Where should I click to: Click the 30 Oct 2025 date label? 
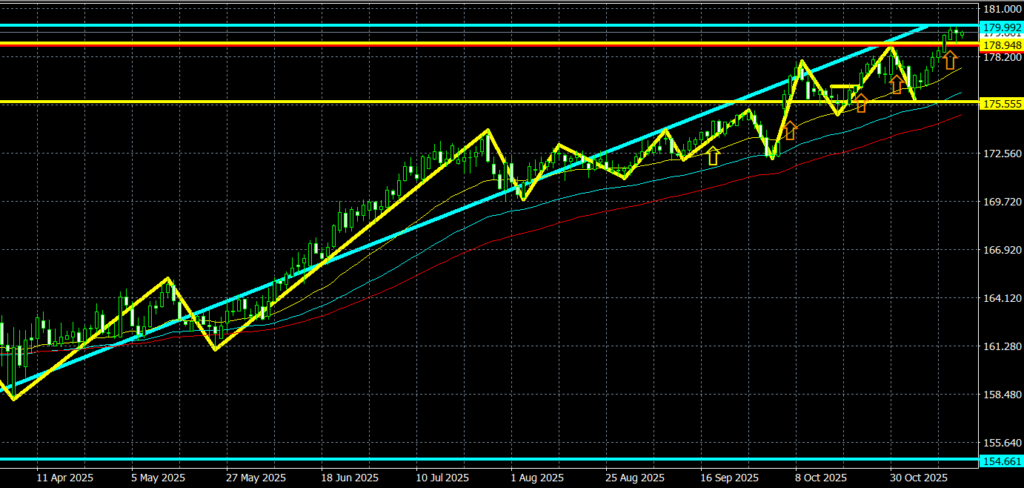tap(918, 477)
